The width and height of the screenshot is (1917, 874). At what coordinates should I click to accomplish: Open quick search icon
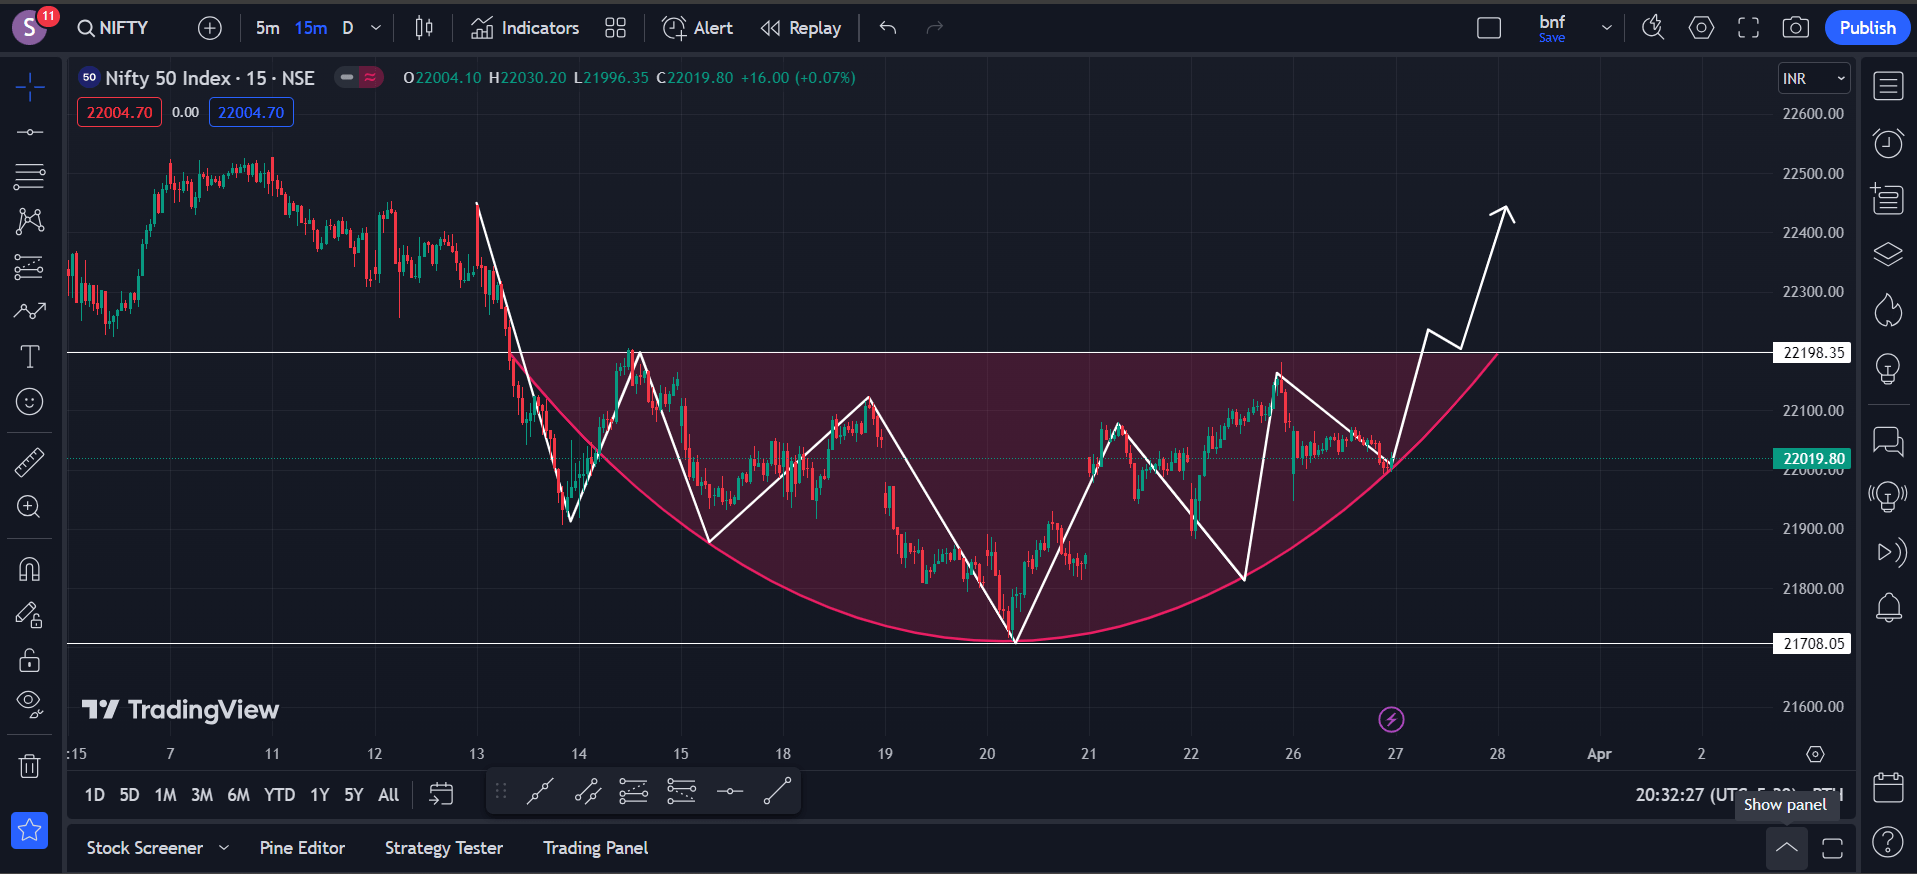click(1653, 28)
